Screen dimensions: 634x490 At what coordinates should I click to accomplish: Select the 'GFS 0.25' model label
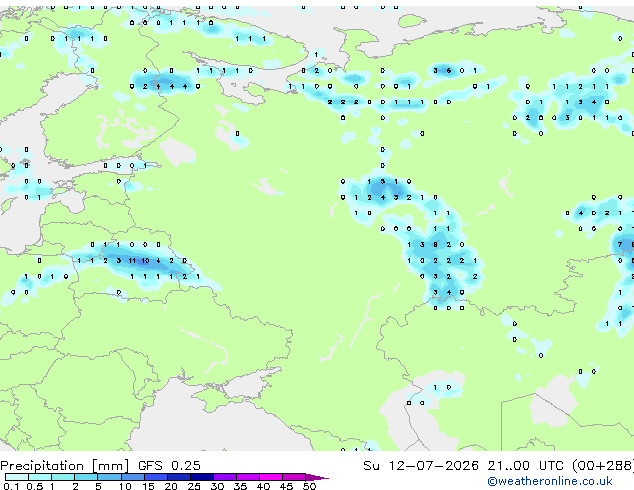[x=169, y=466]
